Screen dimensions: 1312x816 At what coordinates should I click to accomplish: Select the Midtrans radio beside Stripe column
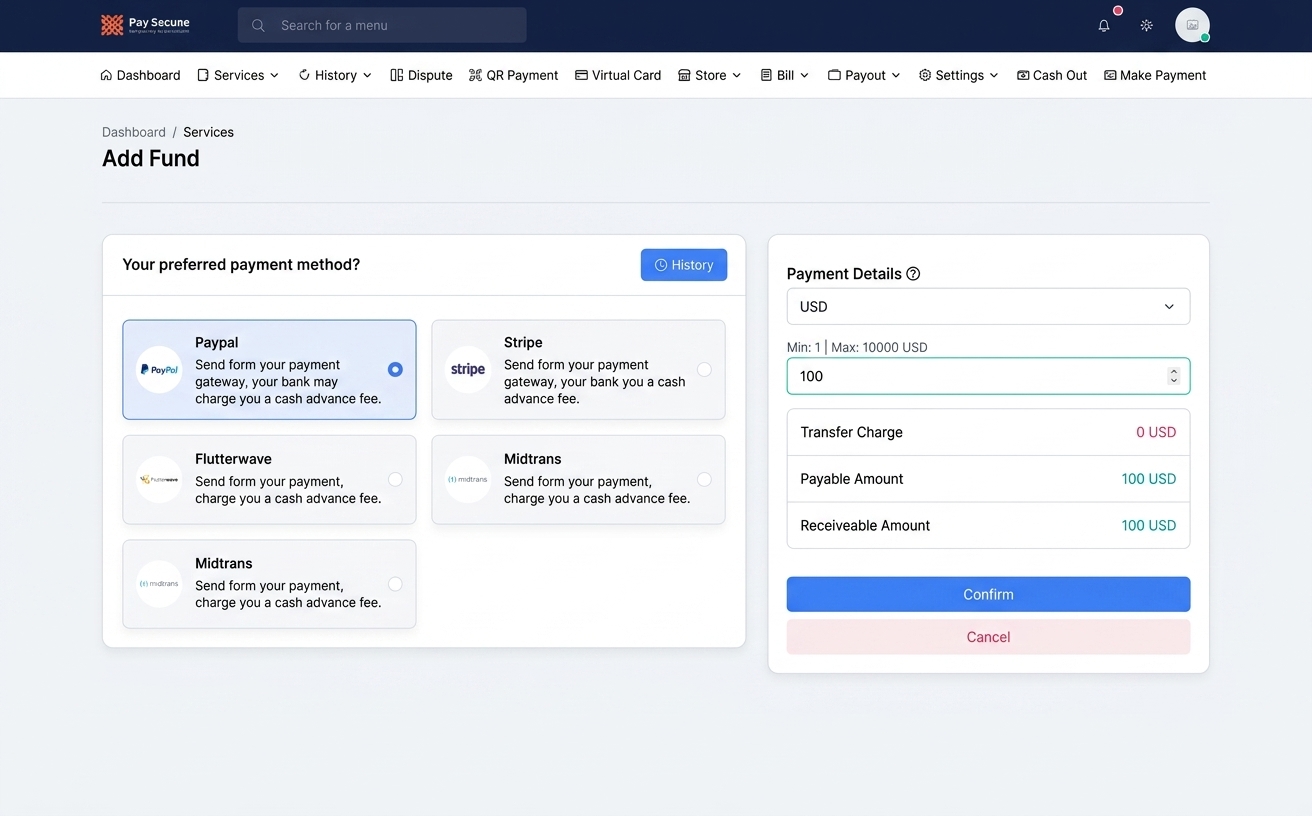coord(704,479)
